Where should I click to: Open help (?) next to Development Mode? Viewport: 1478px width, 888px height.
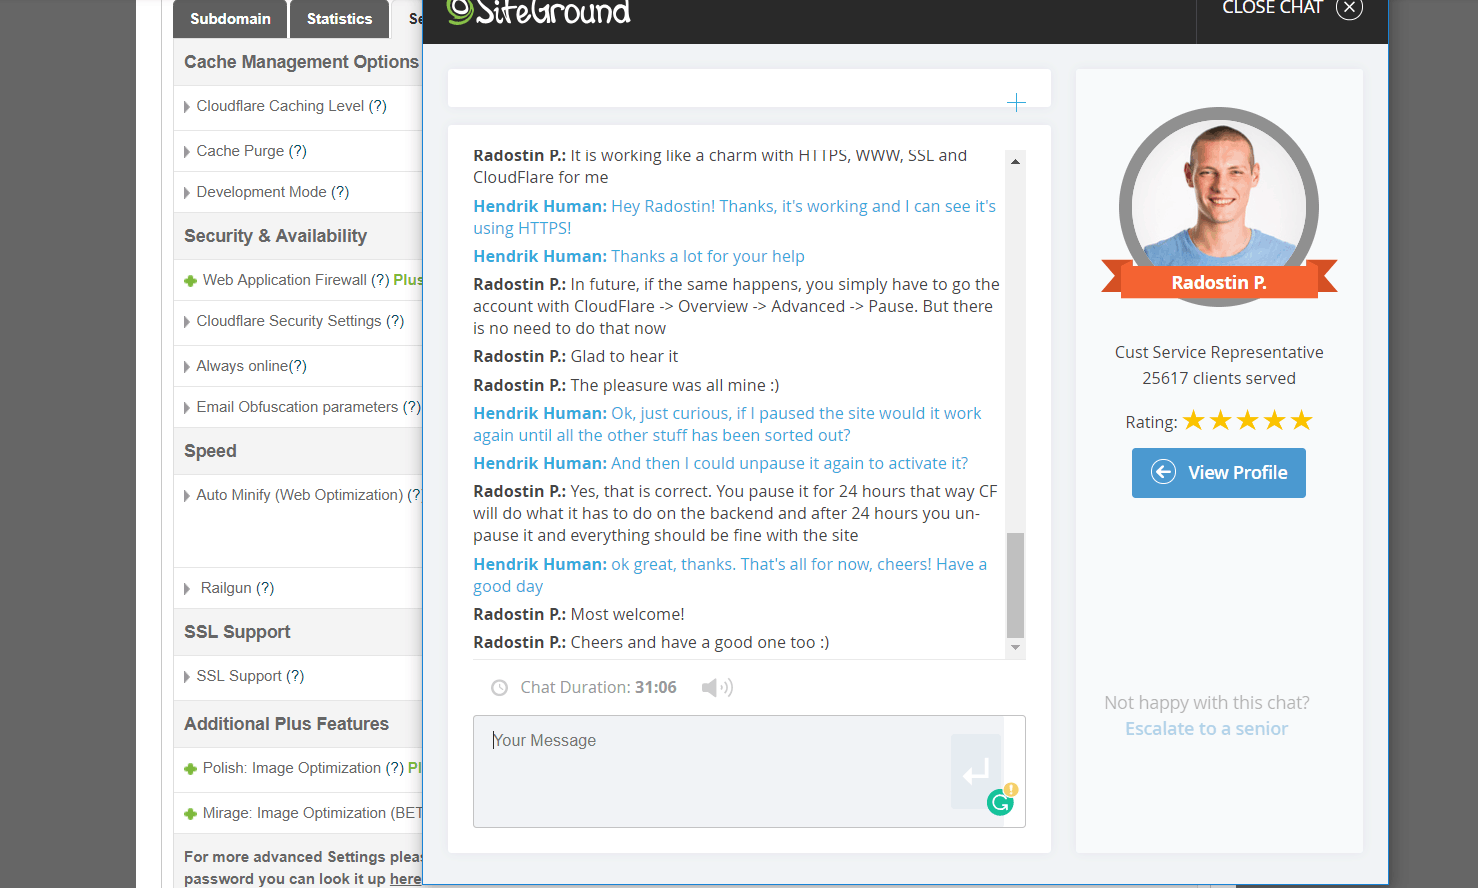[x=340, y=192]
